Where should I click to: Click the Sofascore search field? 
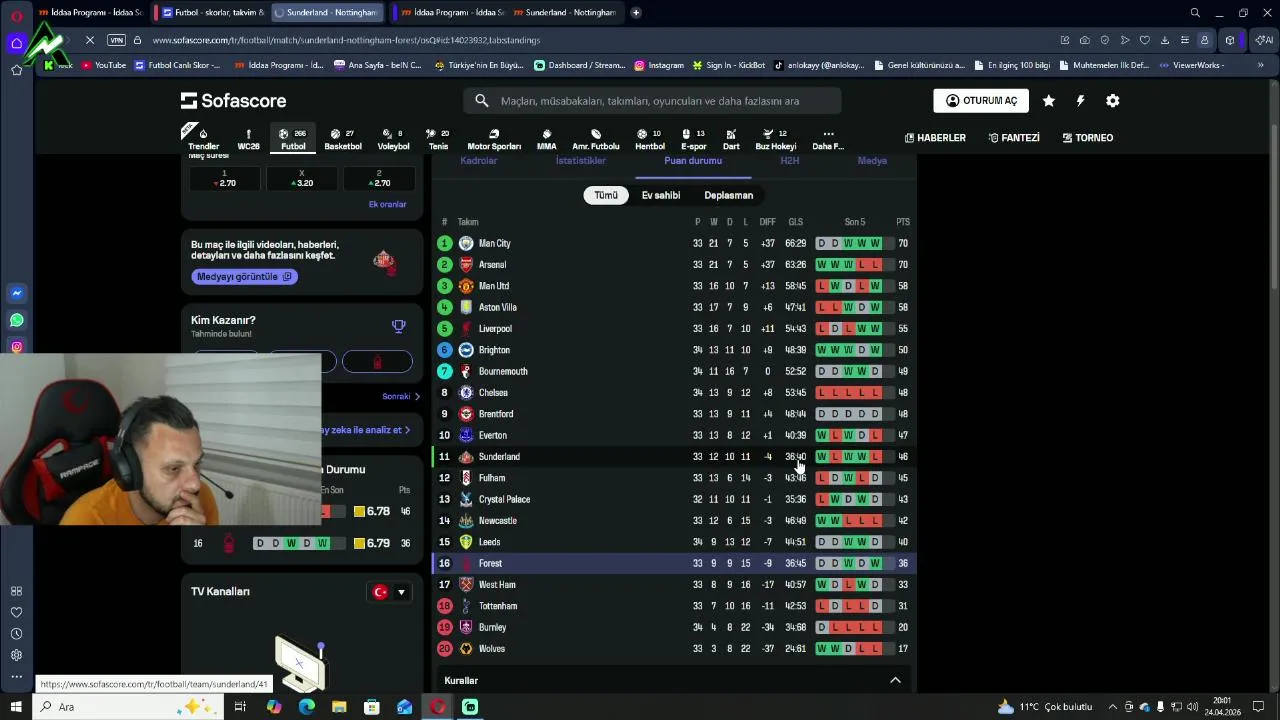click(652, 101)
